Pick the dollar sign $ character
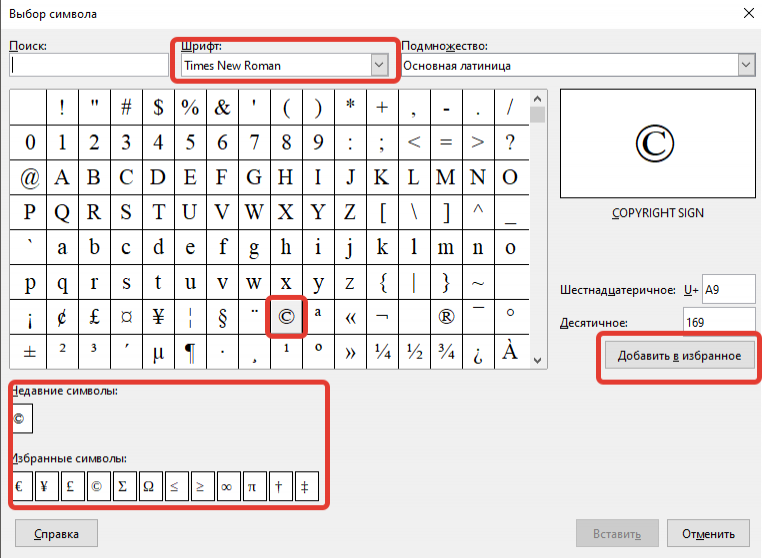Screen dimensions: 762x558 (x=158, y=107)
